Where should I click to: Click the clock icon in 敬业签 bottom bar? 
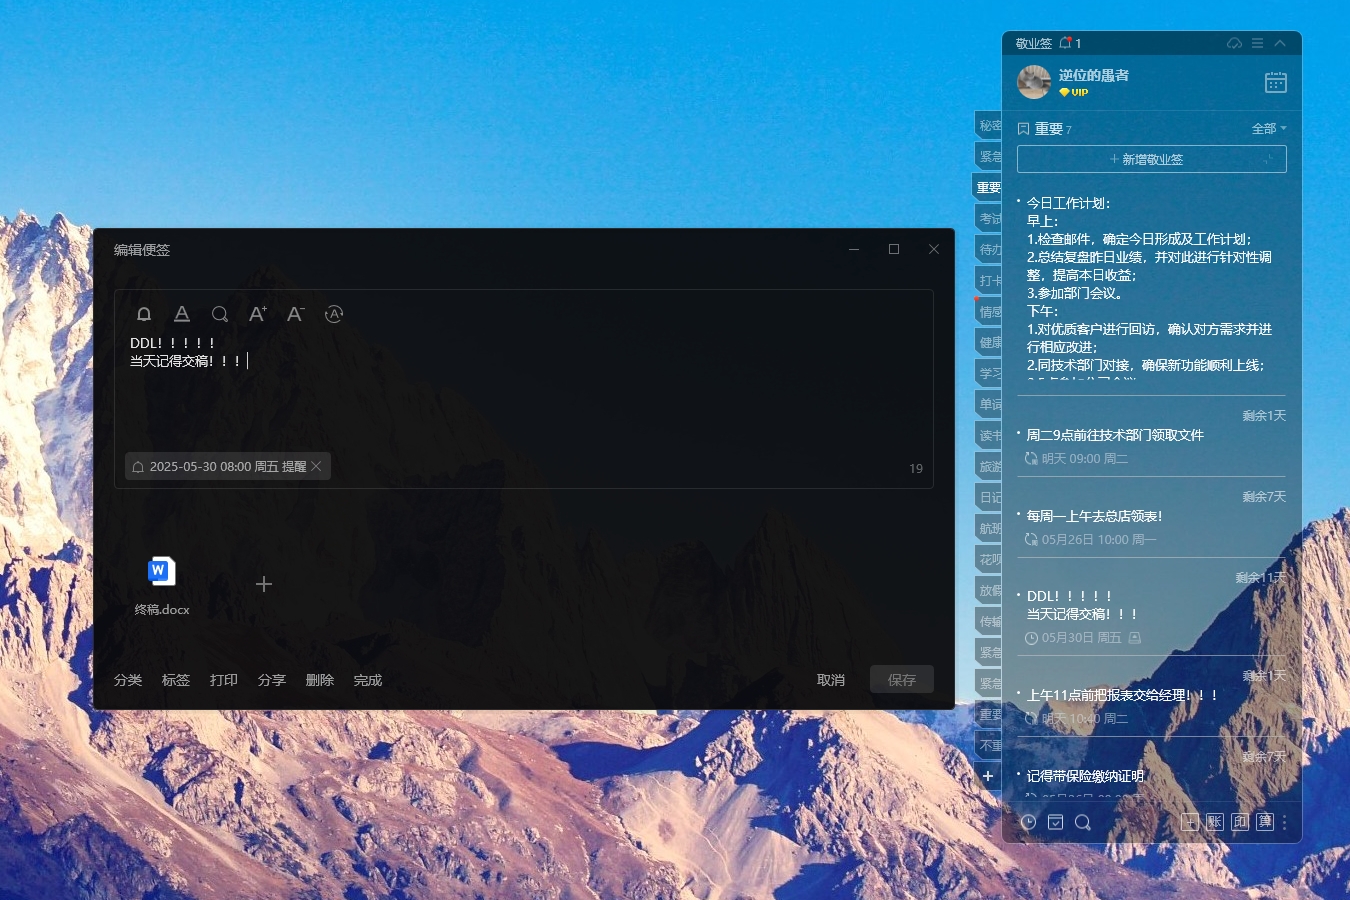pos(1028,822)
